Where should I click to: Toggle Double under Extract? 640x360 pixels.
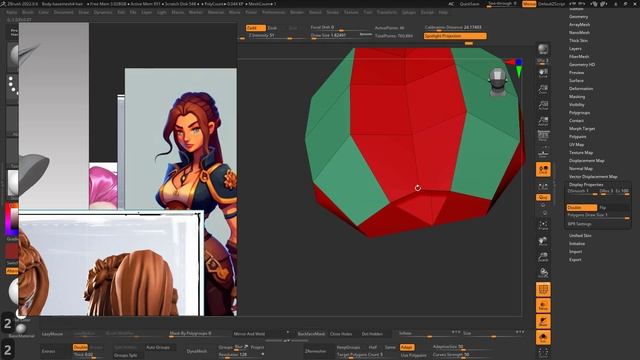pyautogui.click(x=80, y=347)
